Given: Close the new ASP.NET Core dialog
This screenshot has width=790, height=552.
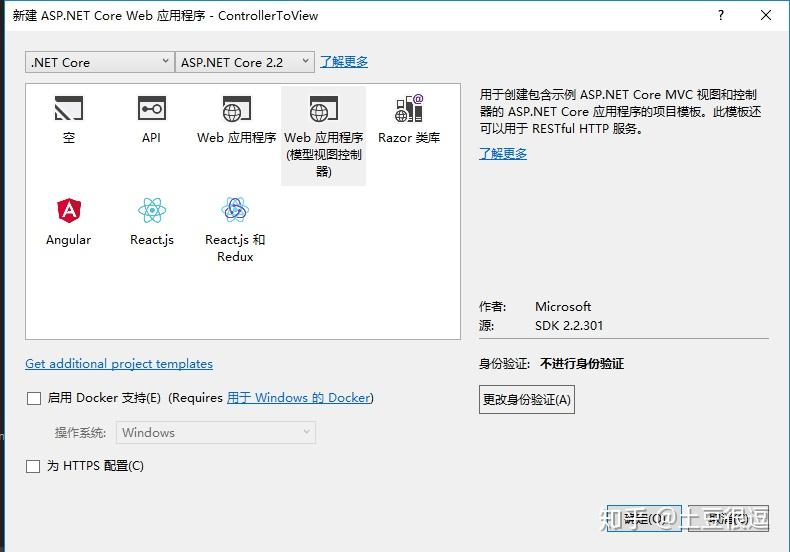Looking at the screenshot, I should (766, 15).
